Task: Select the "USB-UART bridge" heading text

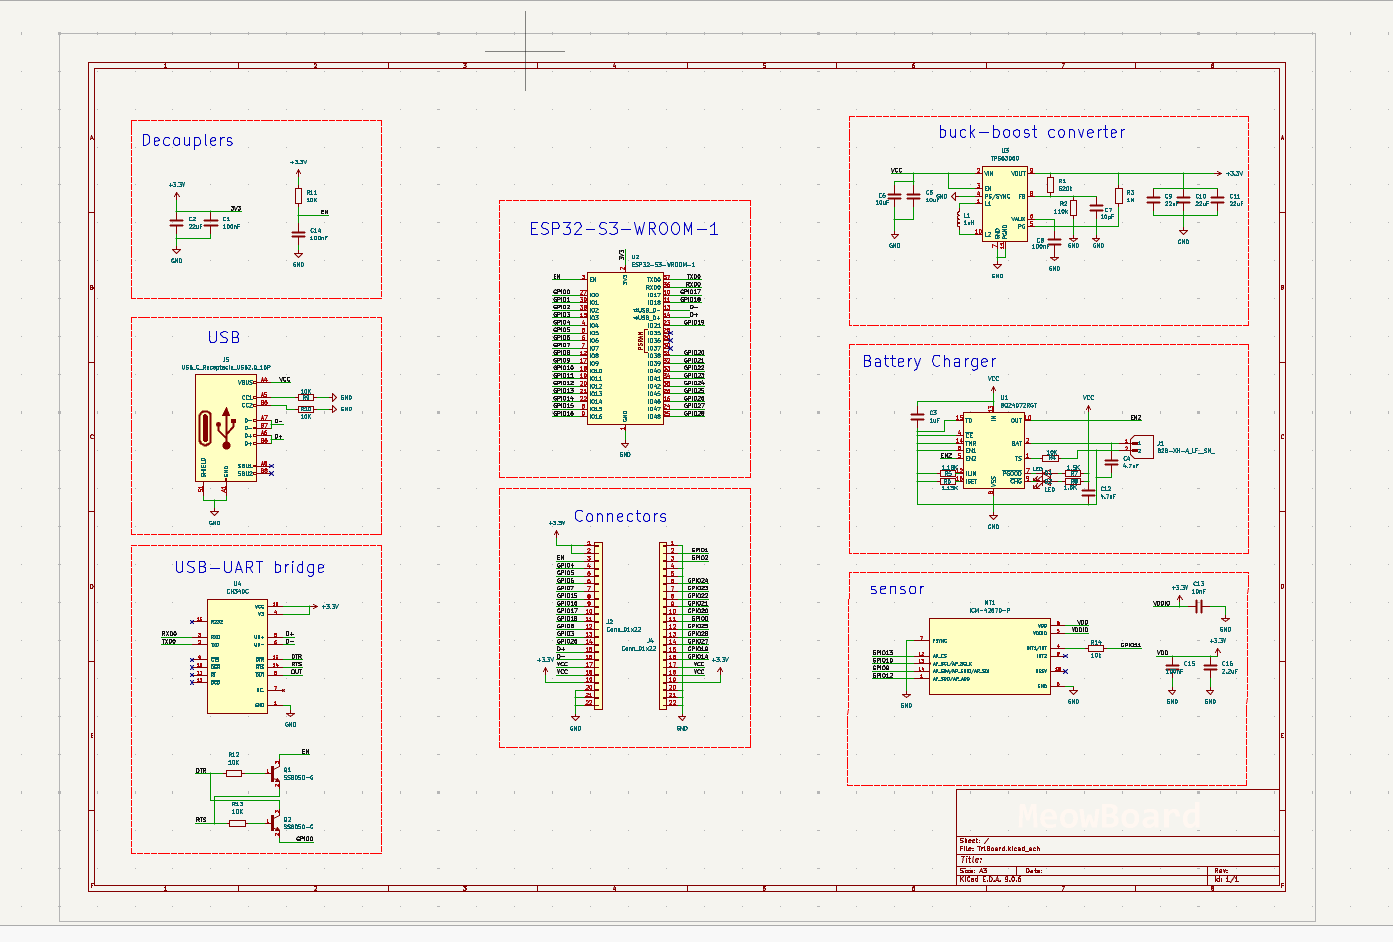Action: point(249,568)
